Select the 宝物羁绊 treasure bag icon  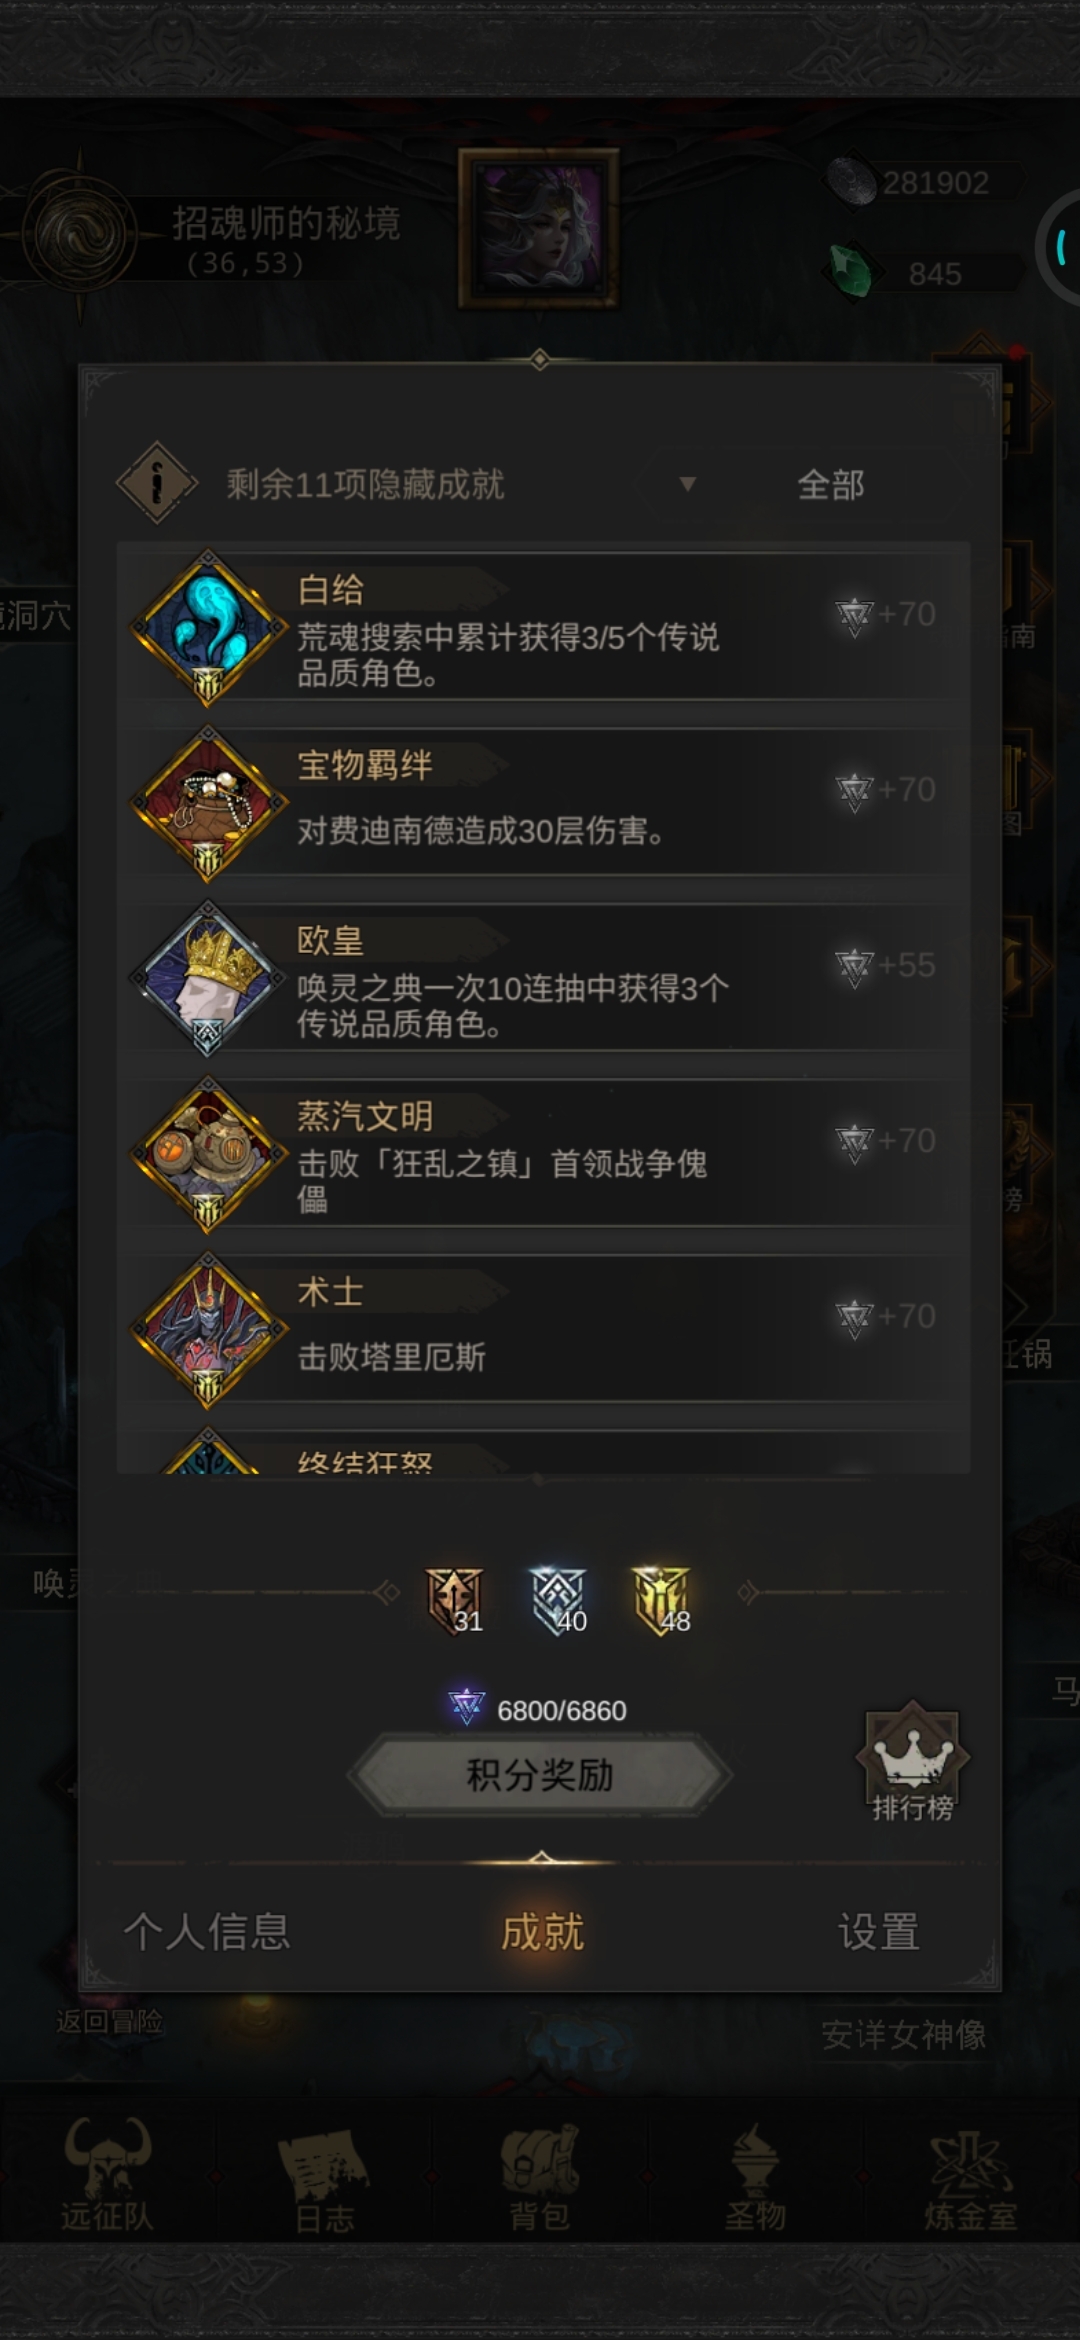coord(208,803)
